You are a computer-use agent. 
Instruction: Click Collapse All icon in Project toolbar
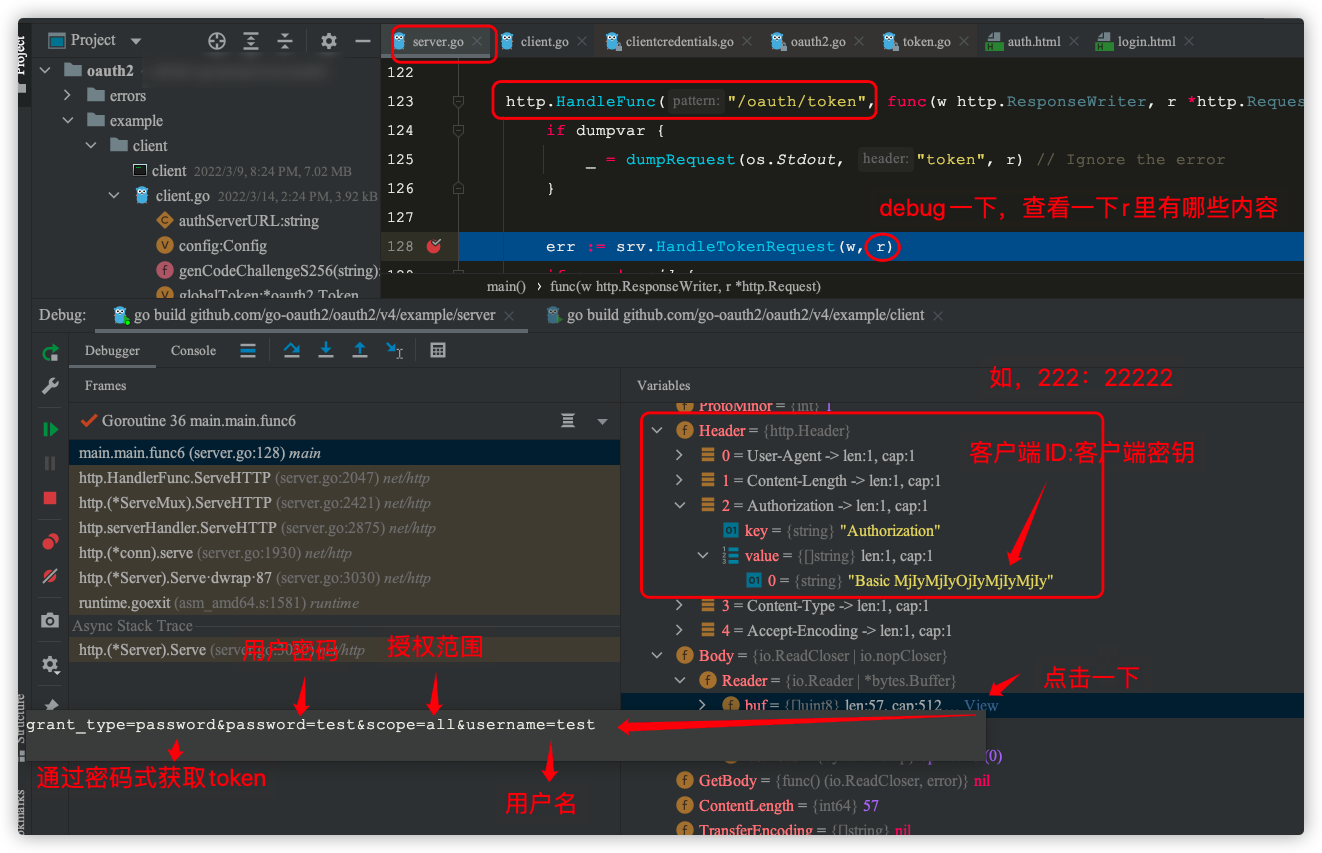(285, 41)
